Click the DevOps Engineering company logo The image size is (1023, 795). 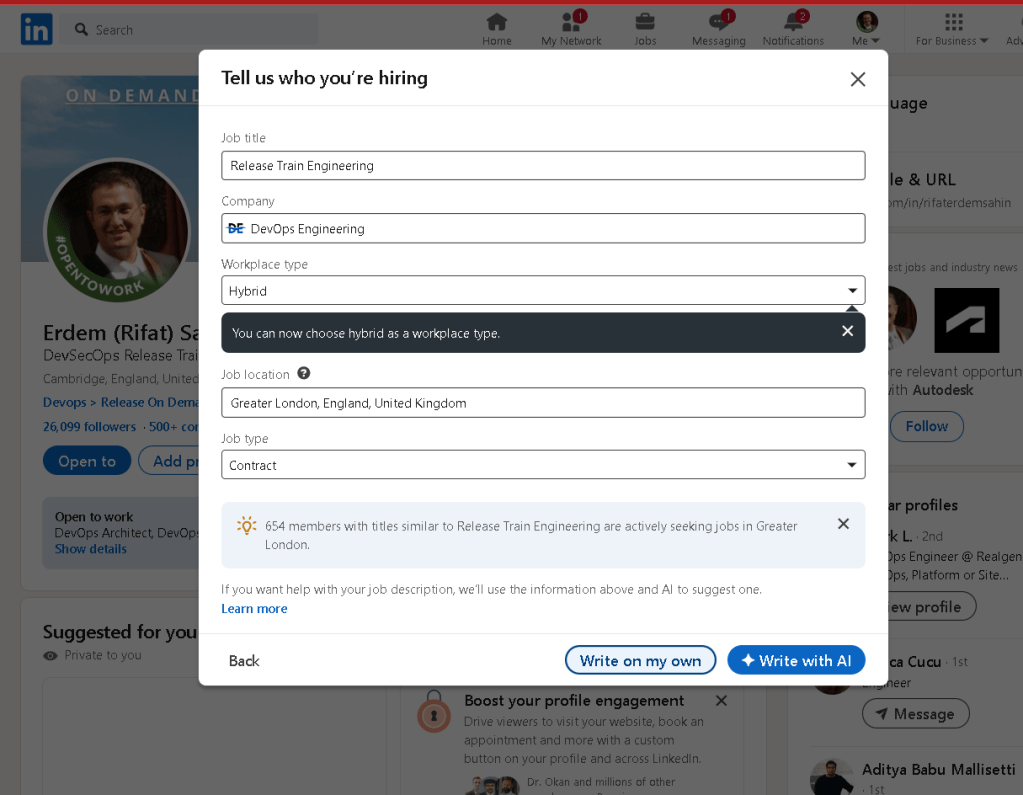[x=235, y=228]
